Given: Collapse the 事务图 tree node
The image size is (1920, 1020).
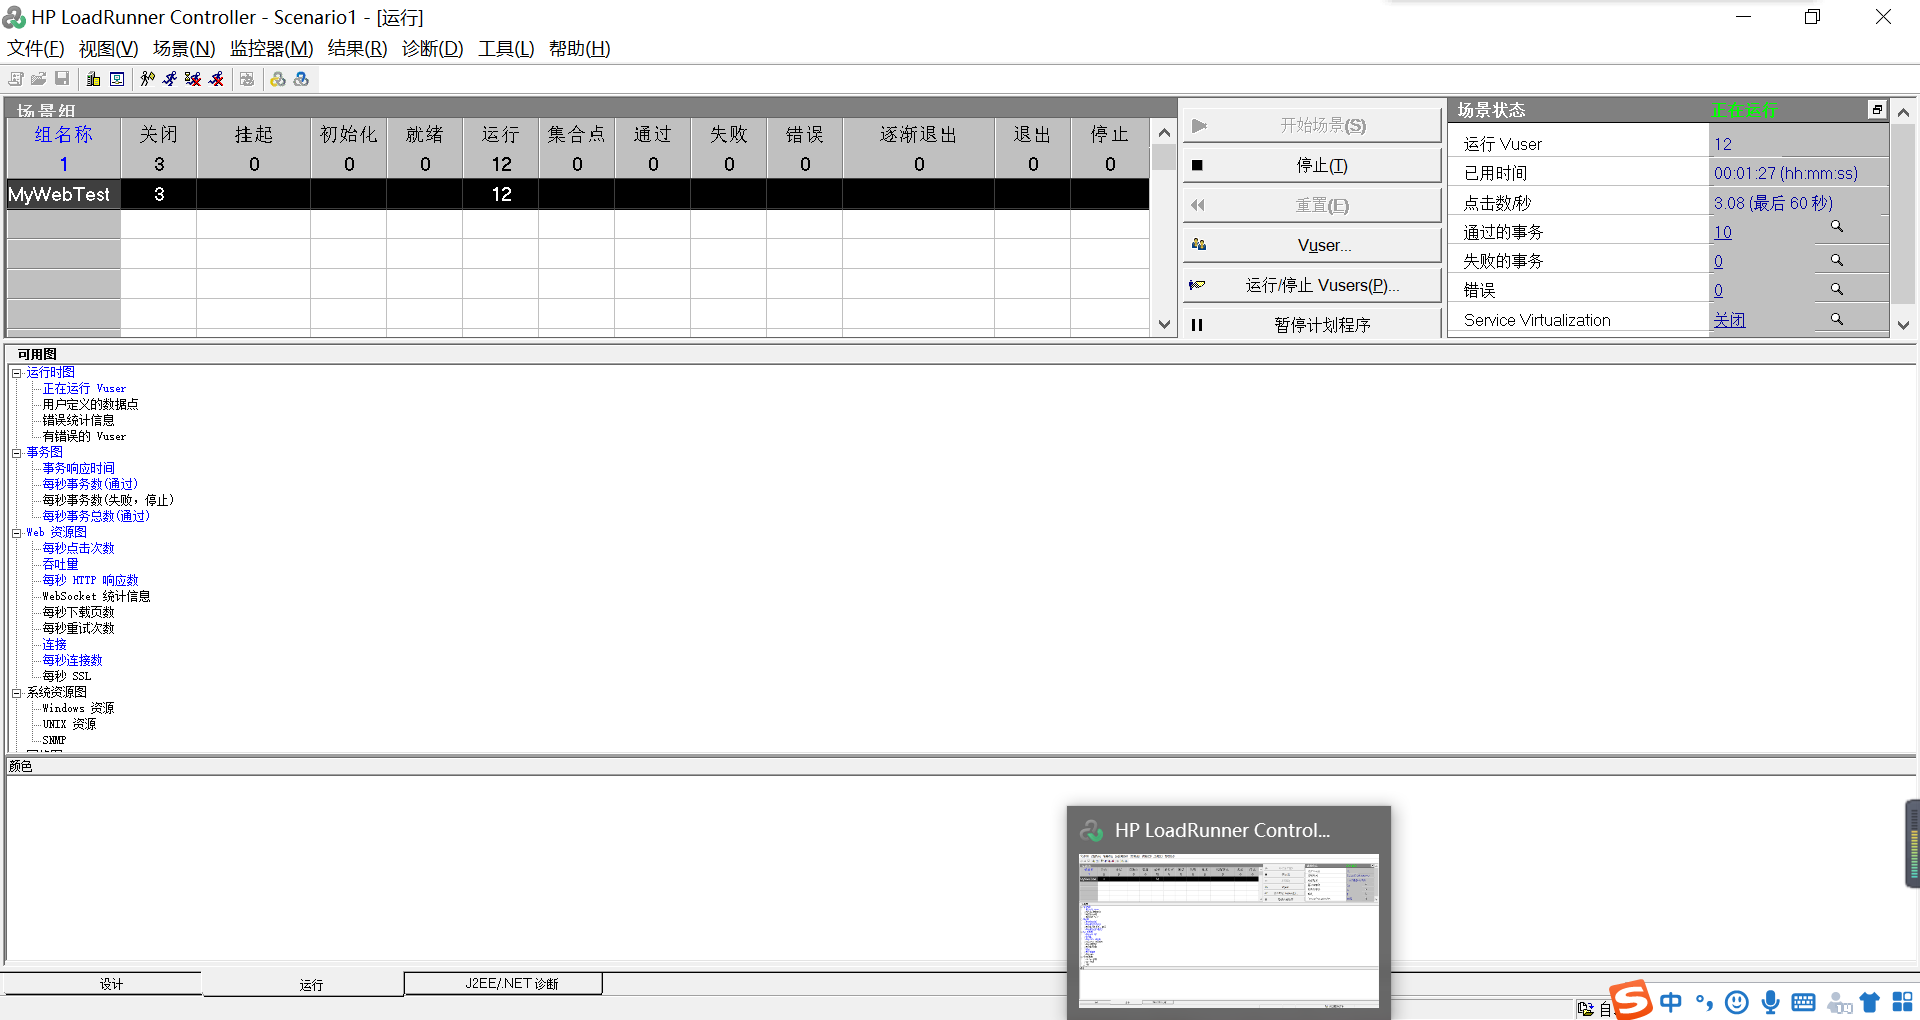Looking at the screenshot, I should coord(16,453).
